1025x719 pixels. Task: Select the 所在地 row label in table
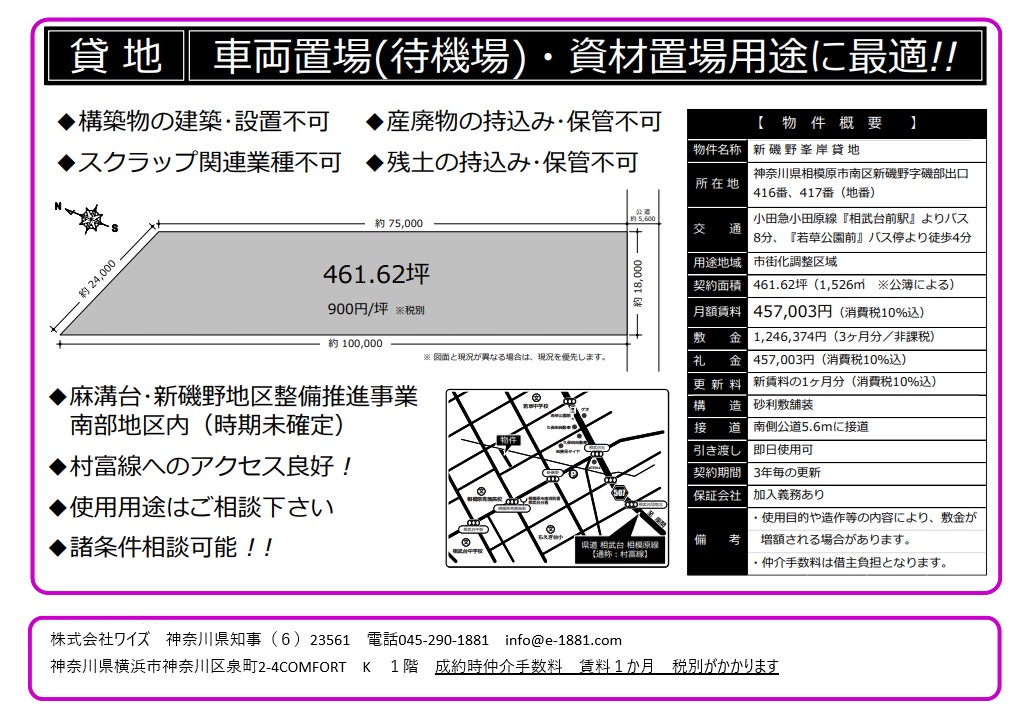click(x=717, y=183)
